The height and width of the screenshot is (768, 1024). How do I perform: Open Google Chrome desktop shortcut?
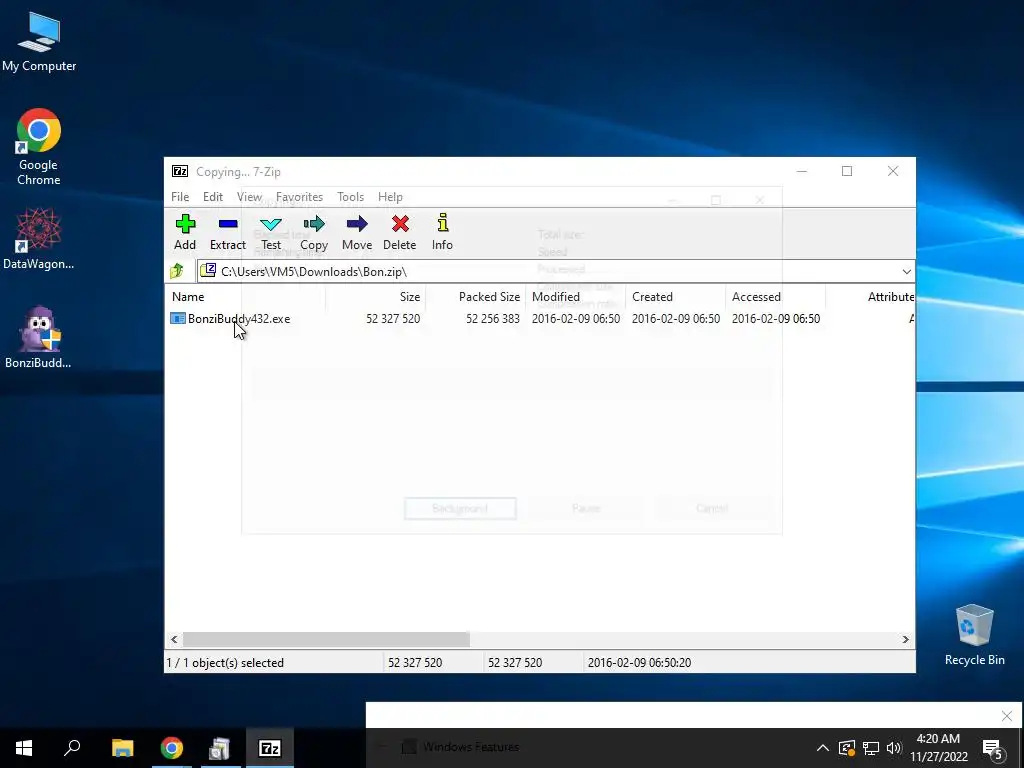point(39,148)
